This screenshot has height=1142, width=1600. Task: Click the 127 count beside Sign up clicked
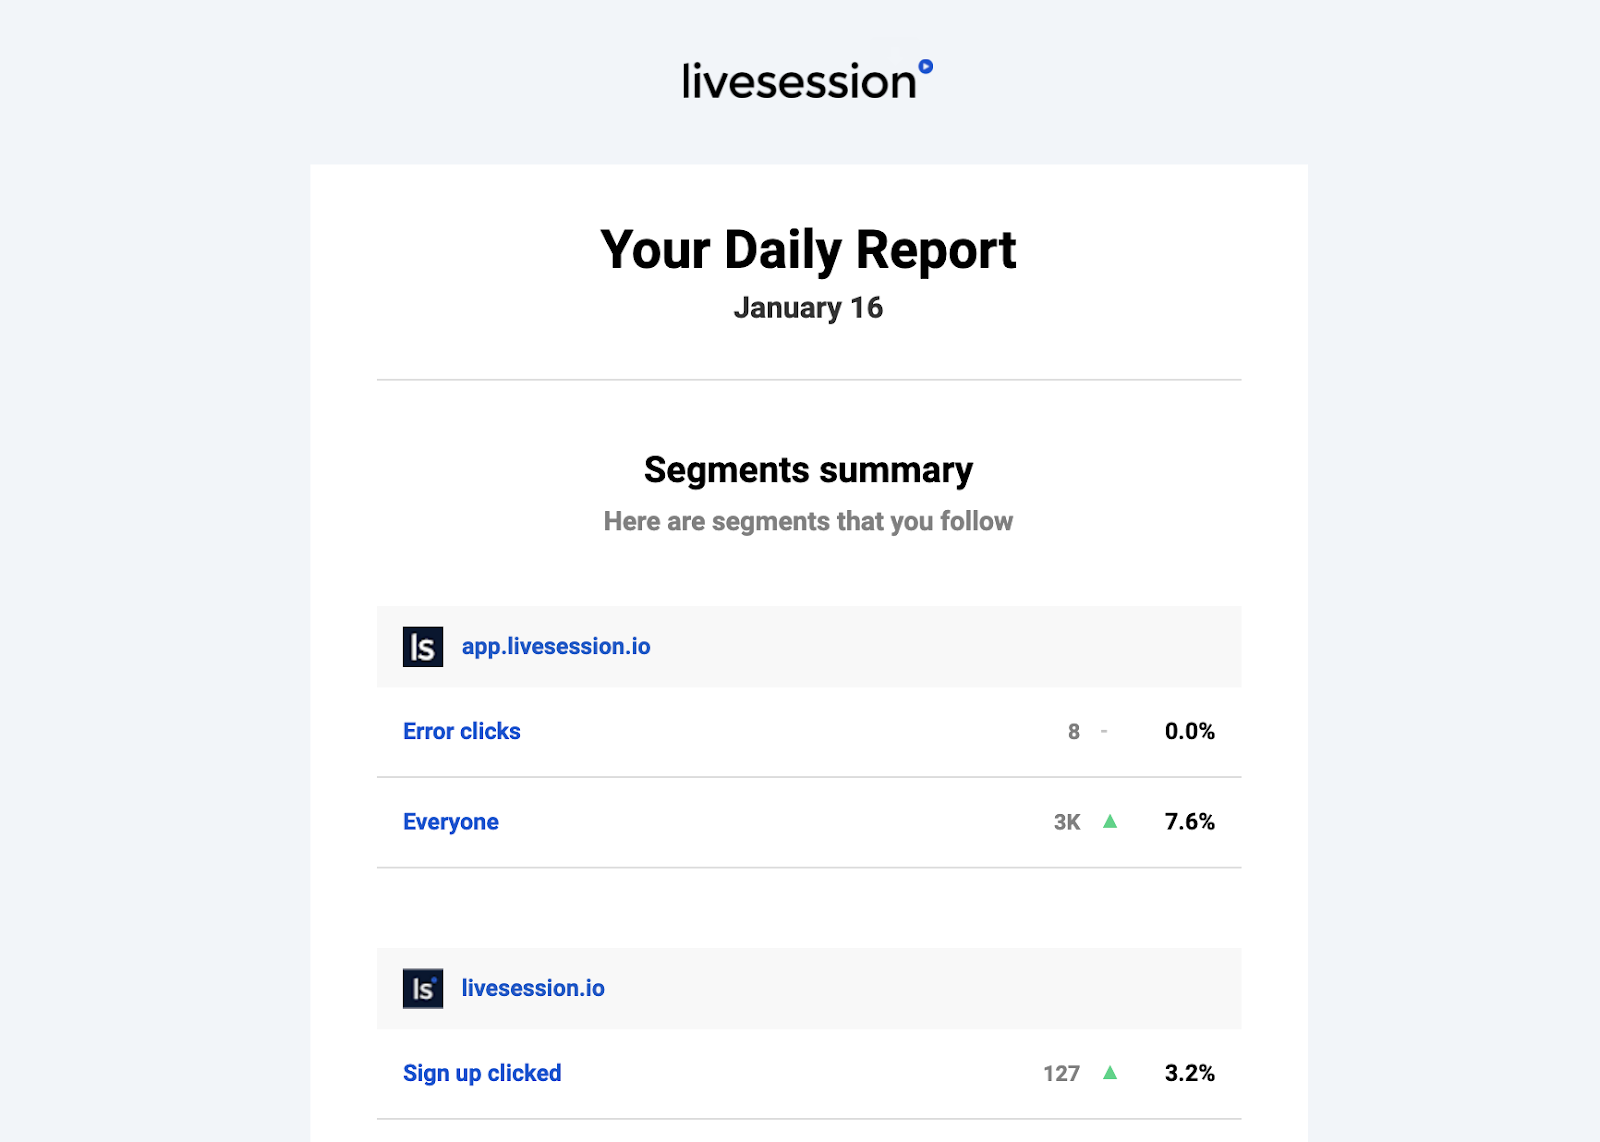(x=1061, y=1072)
